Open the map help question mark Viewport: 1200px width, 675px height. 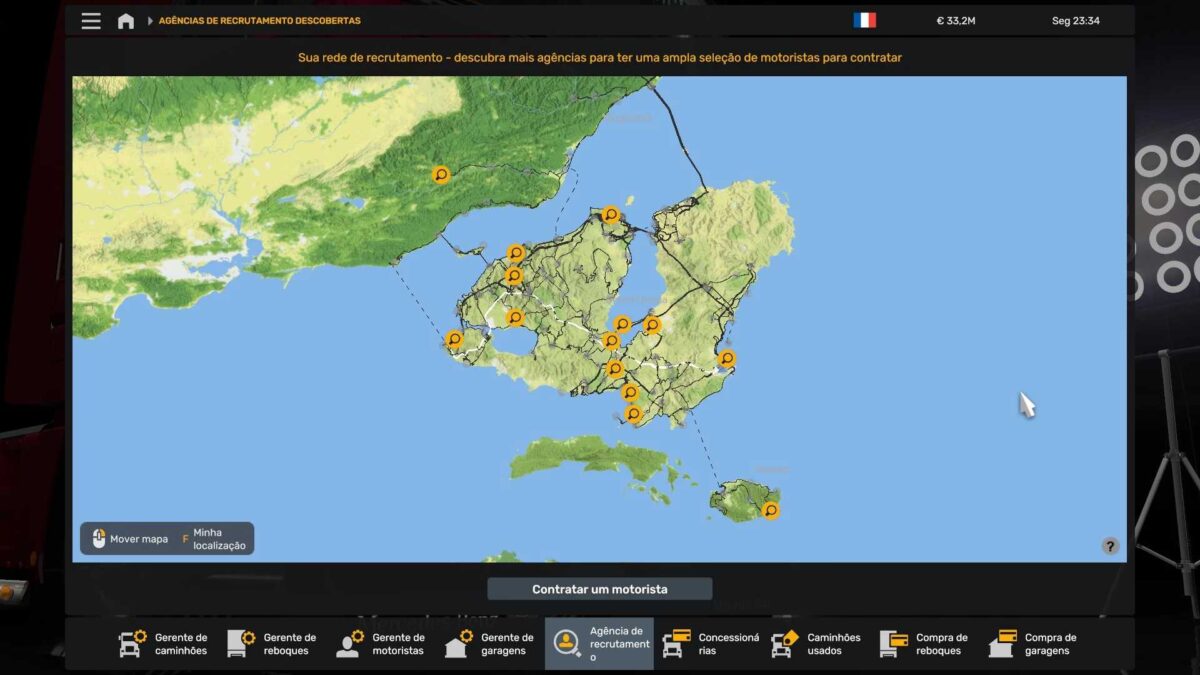pos(1110,546)
